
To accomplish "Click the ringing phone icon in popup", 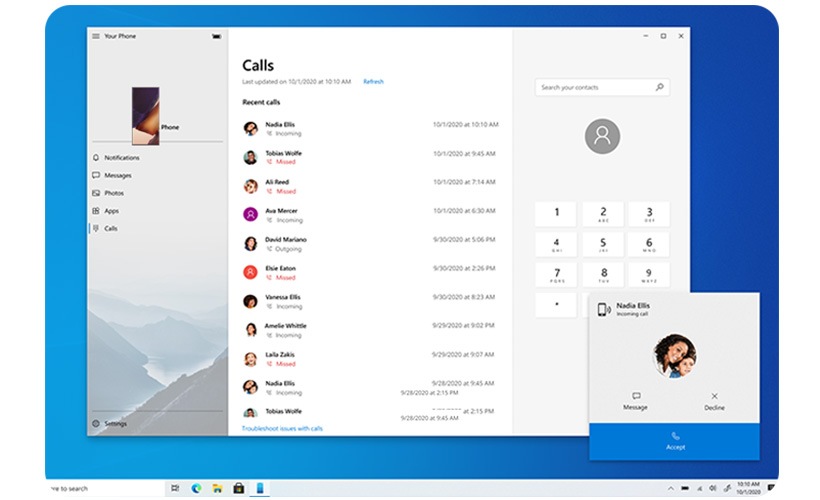I will (604, 309).
